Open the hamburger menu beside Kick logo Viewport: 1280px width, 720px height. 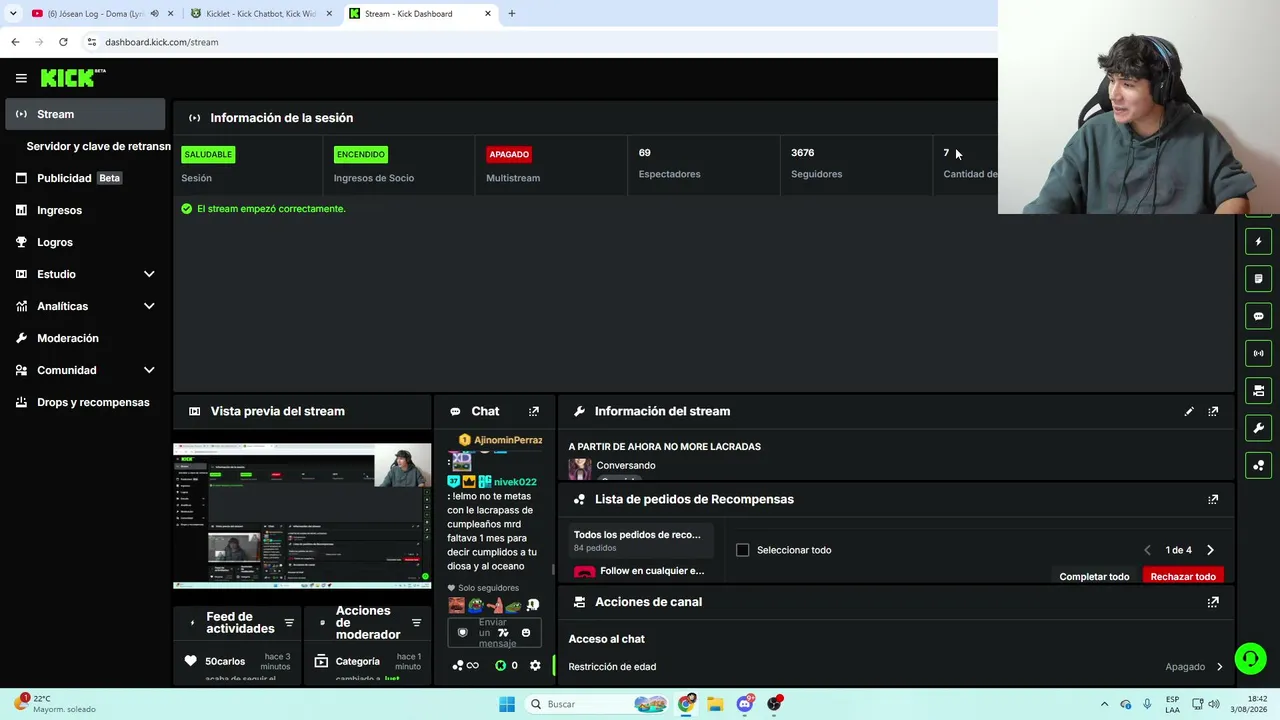[21, 78]
